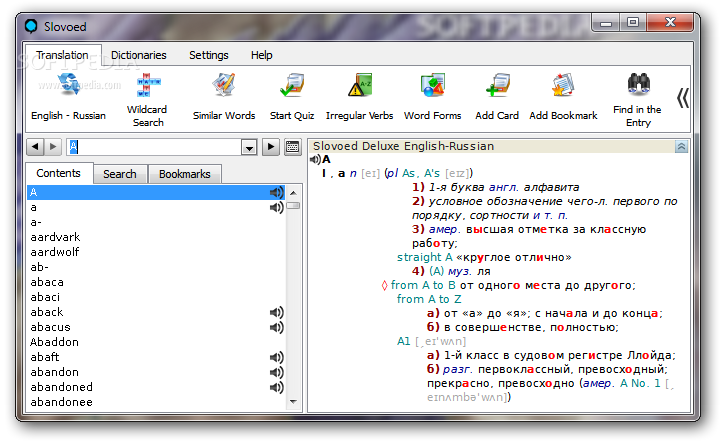Switch to the Search tab
This screenshot has height=442, width=721.
point(120,174)
